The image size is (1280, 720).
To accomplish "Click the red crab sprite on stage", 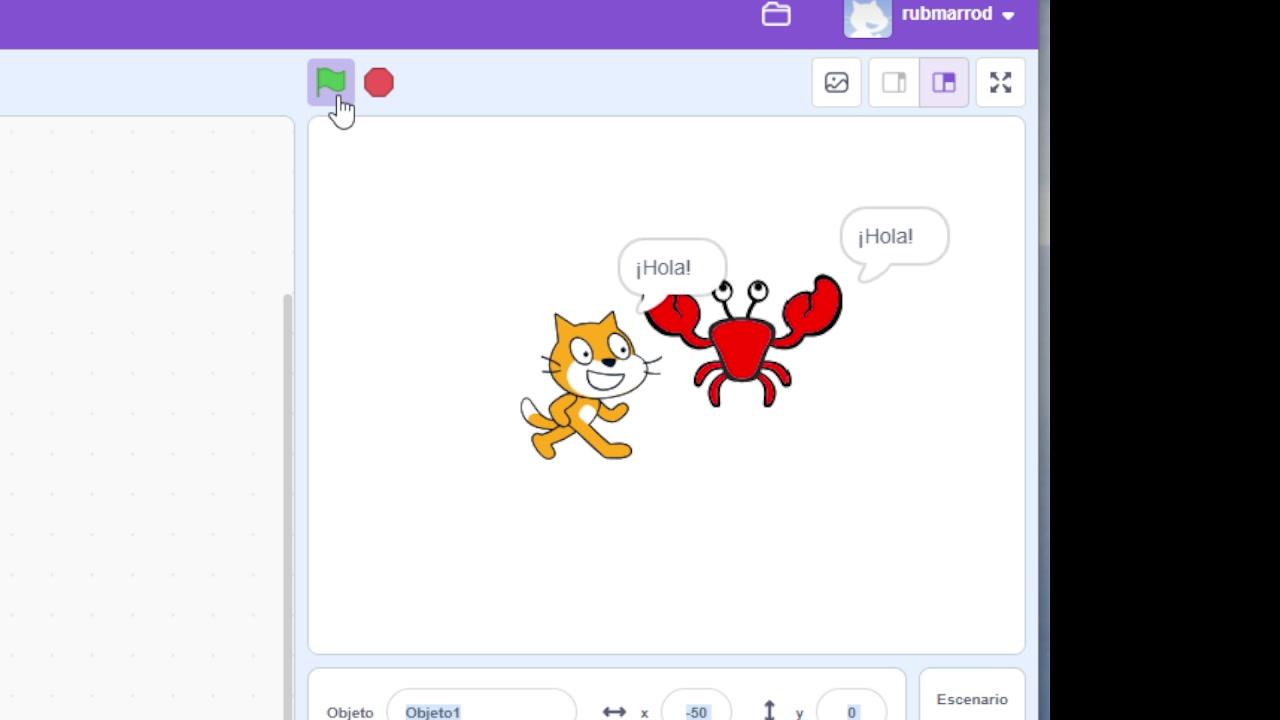I will tap(745, 341).
